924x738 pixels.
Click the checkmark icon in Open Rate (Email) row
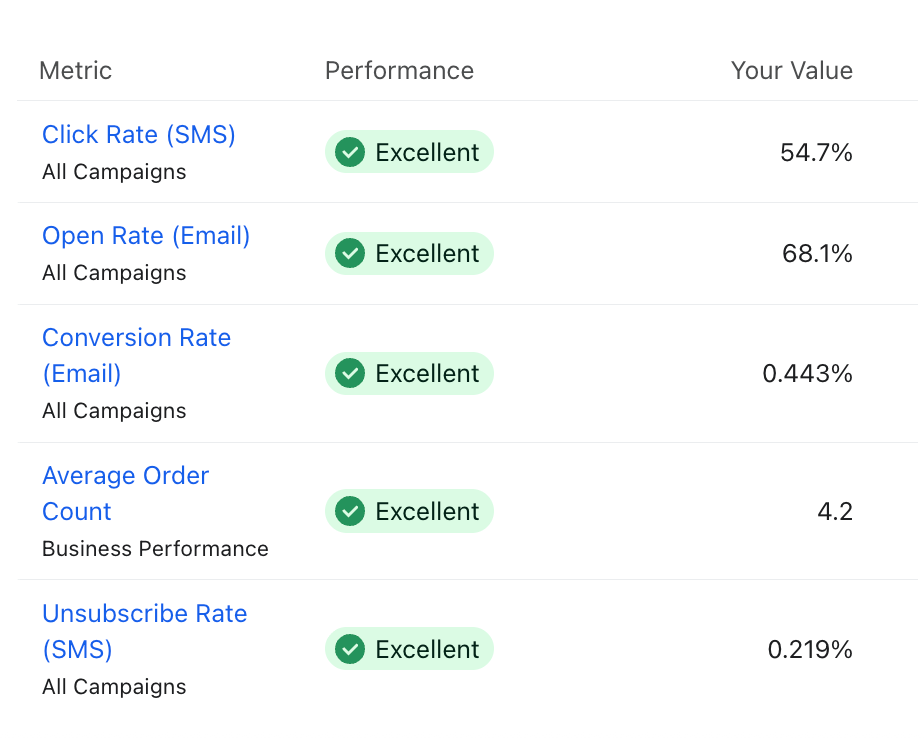click(349, 254)
